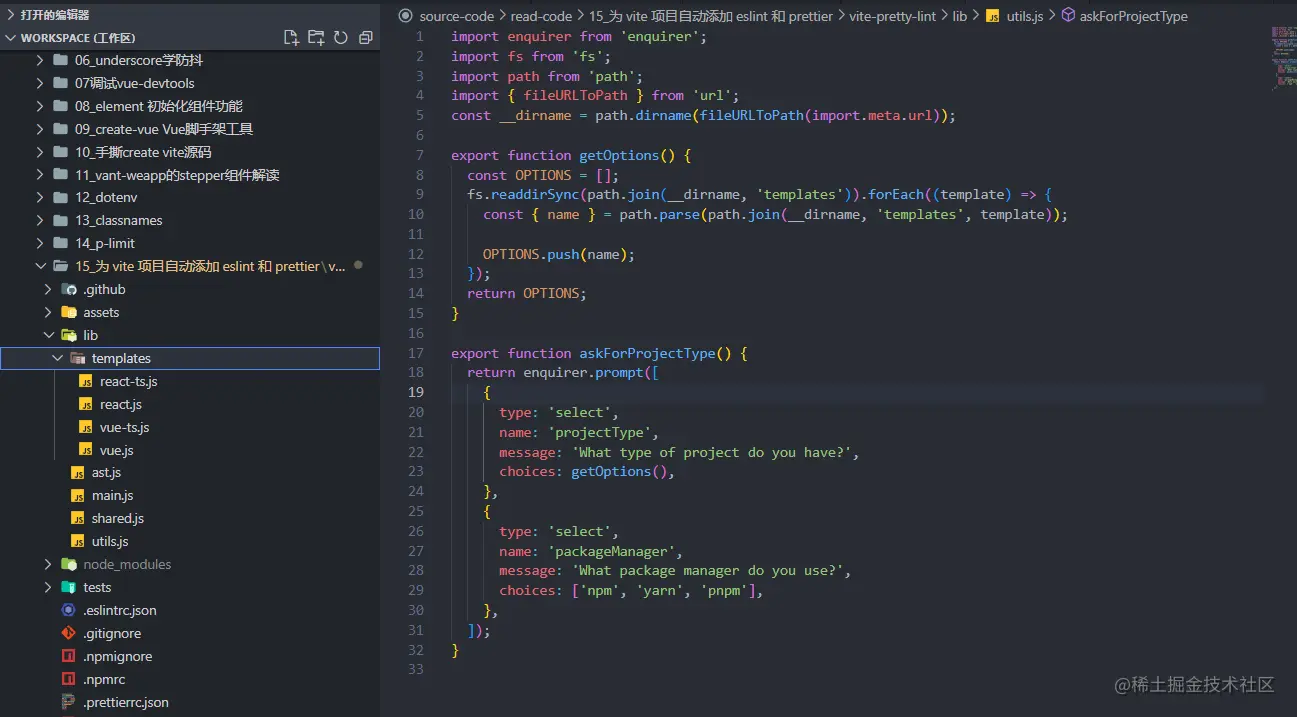Viewport: 1297px width, 717px height.
Task: Click the Prettier icon beside .prettierrc.json
Action: (x=68, y=702)
